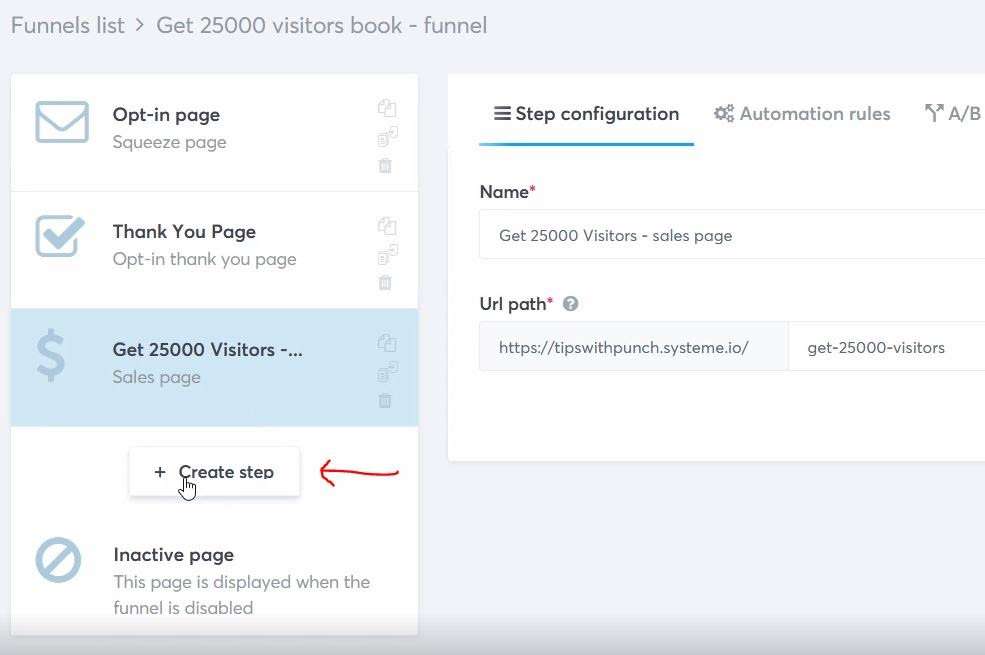Click the Sales page middle copy-to-funnel icon
Viewport: 985px width, 655px height.
tap(387, 371)
